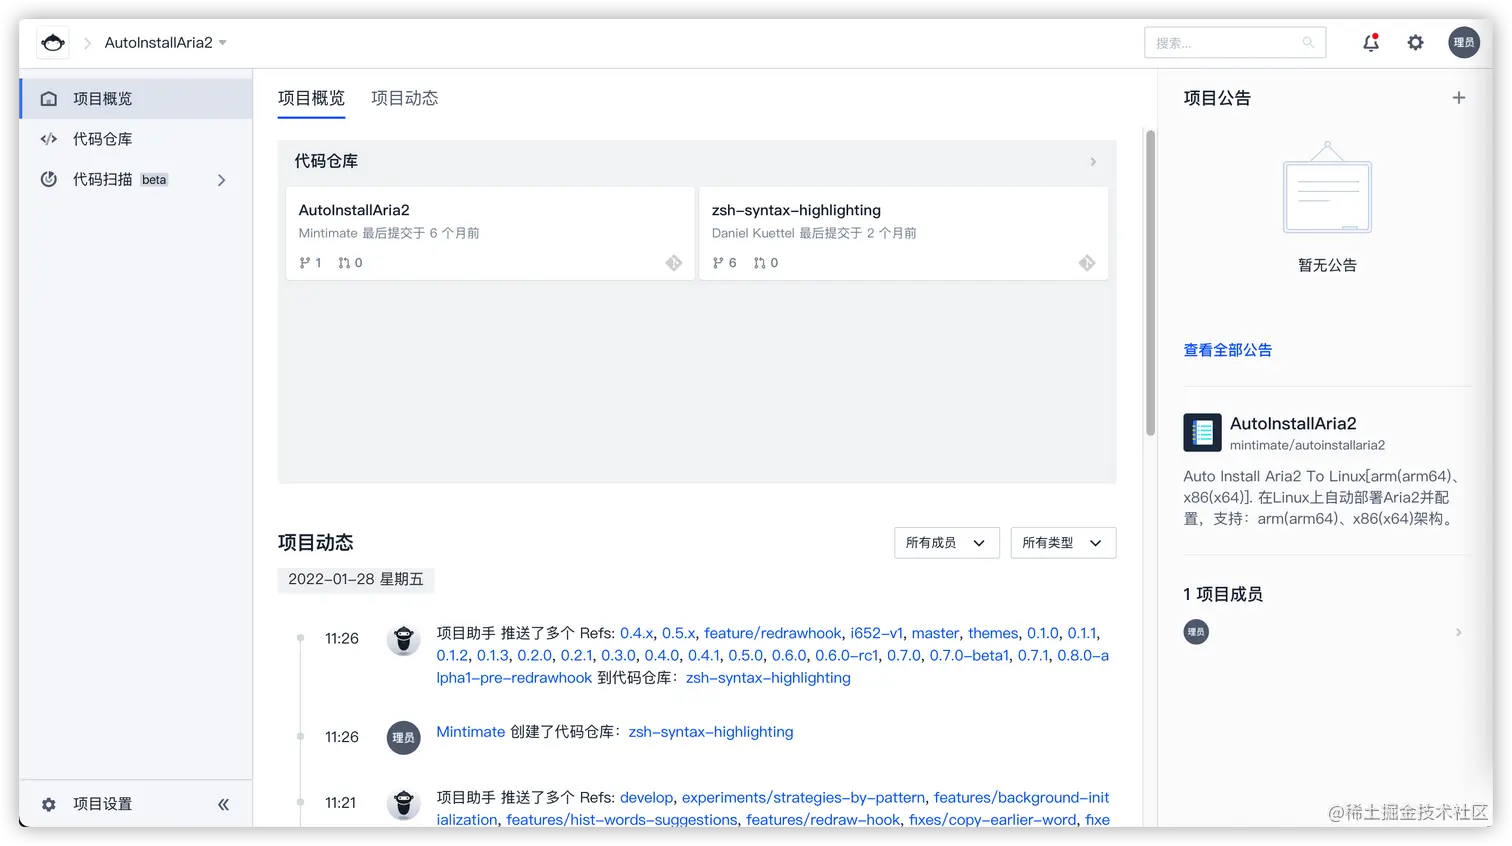Expand the 1 项目成员 section chevron

coord(1458,631)
